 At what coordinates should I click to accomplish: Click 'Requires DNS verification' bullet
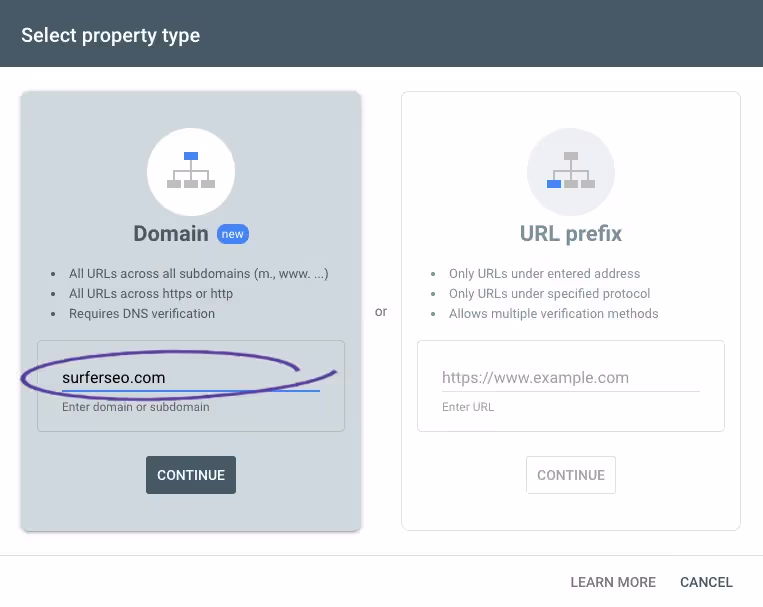pyautogui.click(x=142, y=313)
